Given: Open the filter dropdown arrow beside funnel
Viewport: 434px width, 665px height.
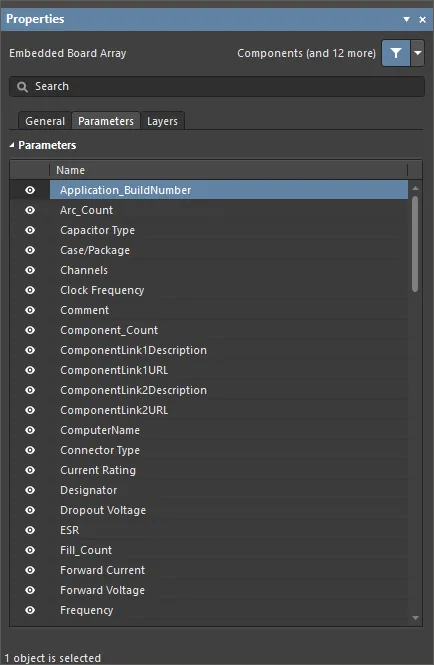Looking at the screenshot, I should 417,53.
